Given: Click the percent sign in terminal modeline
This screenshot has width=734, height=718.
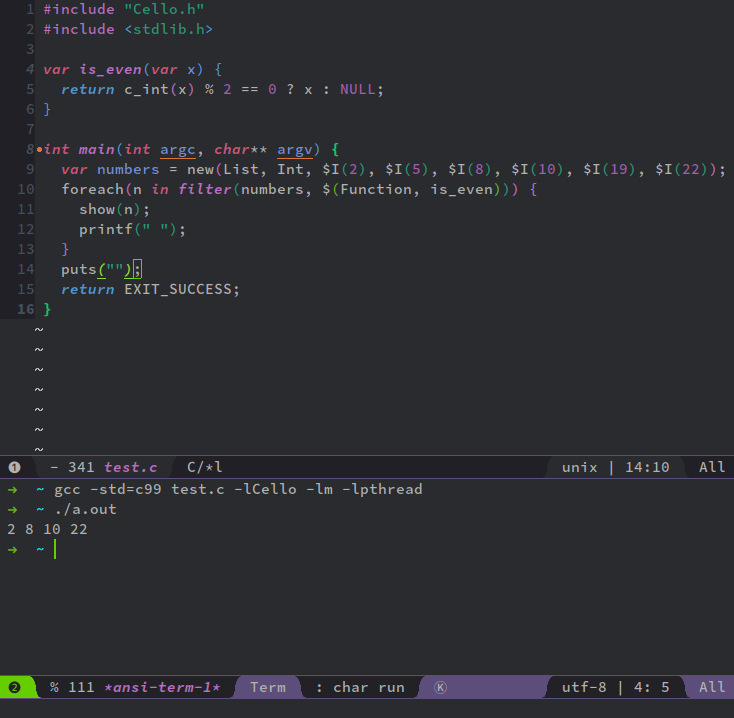Looking at the screenshot, I should coord(54,687).
